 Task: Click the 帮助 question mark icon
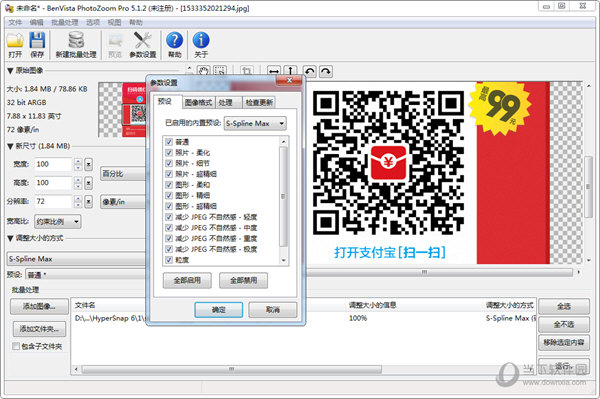174,40
